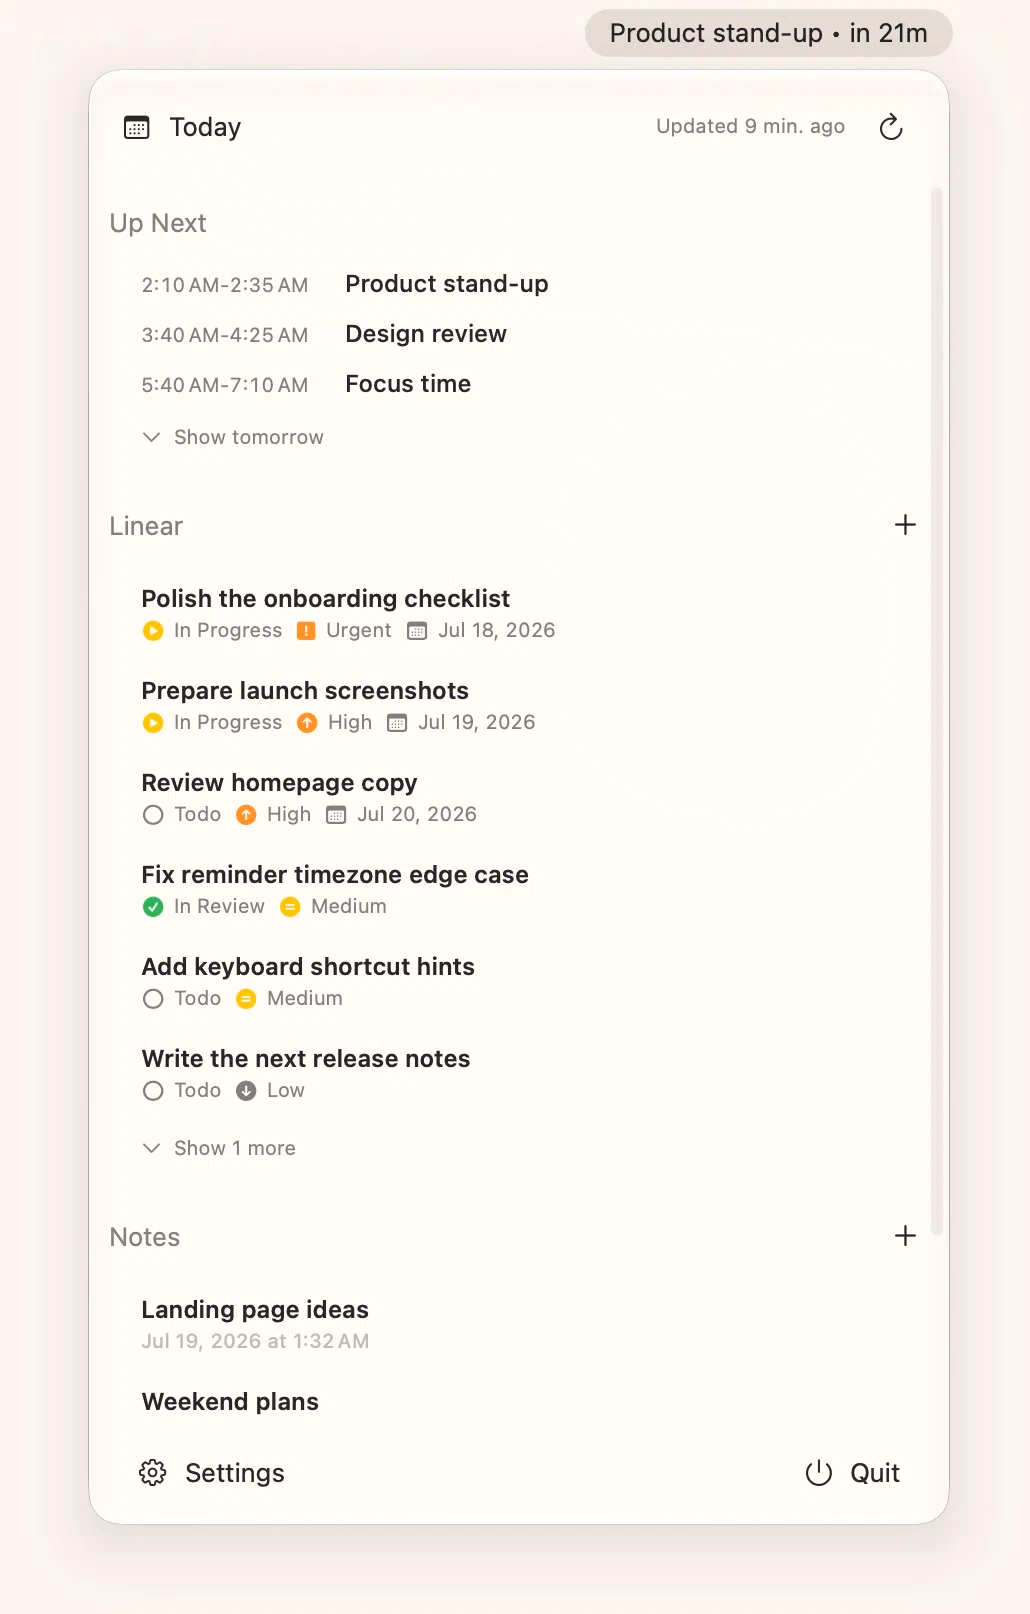
Task: Open the Product stand-up event
Action: 447,284
